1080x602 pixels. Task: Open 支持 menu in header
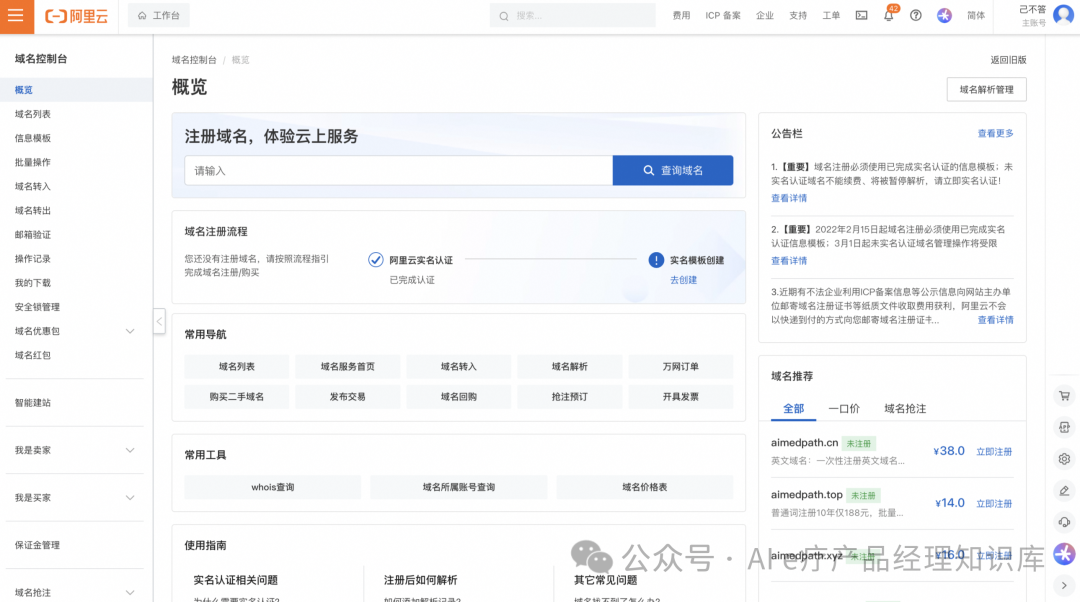(798, 15)
